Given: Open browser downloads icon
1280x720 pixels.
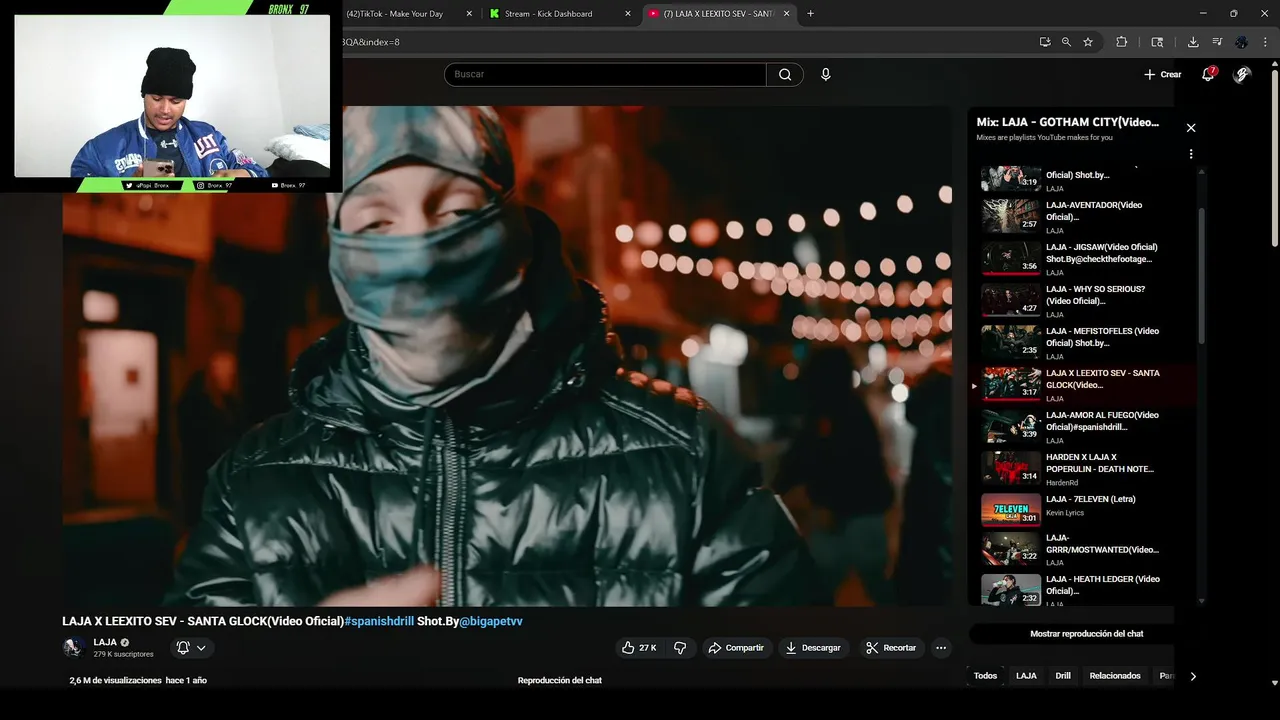Looking at the screenshot, I should pyautogui.click(x=1193, y=42).
